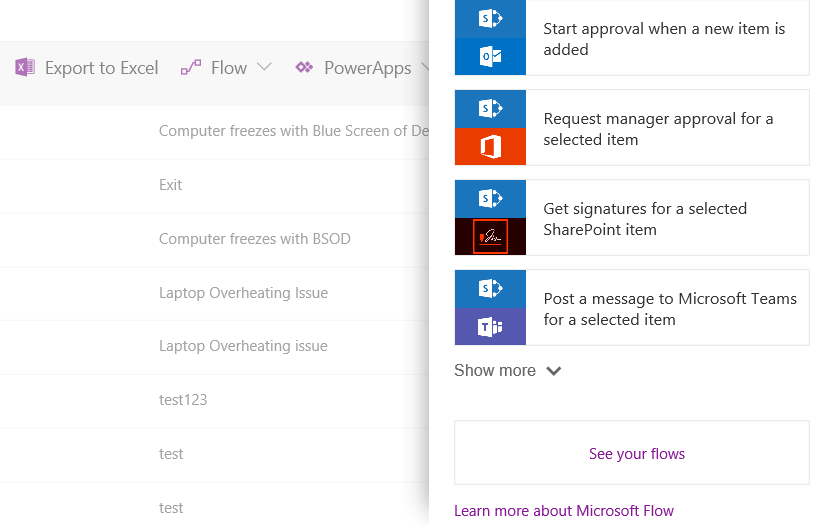The width and height of the screenshot is (833, 525).
Task: Expand the PowerApps dropdown
Action: 425,68
